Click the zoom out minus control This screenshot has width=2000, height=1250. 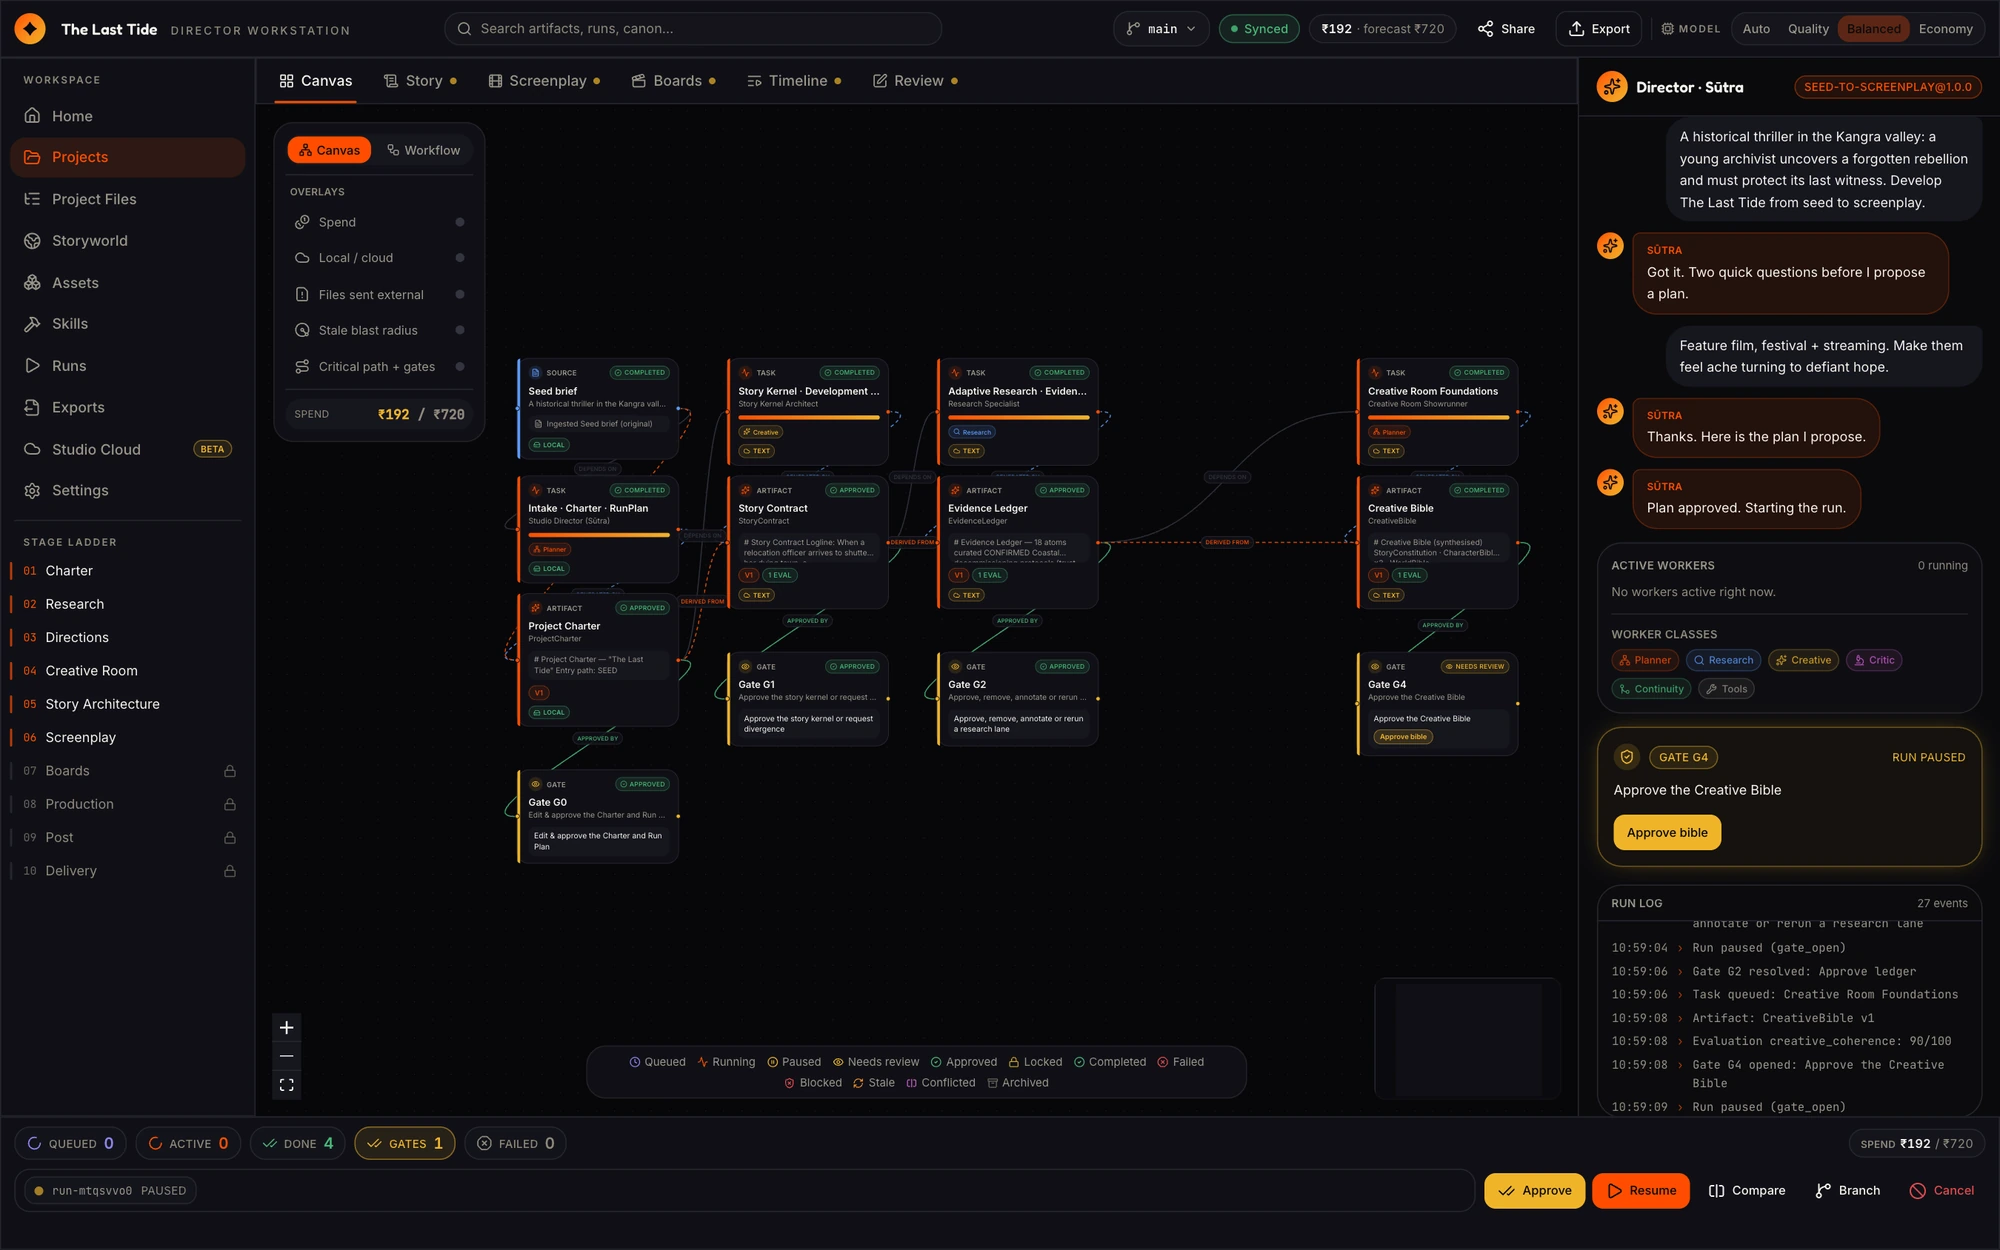point(287,1056)
